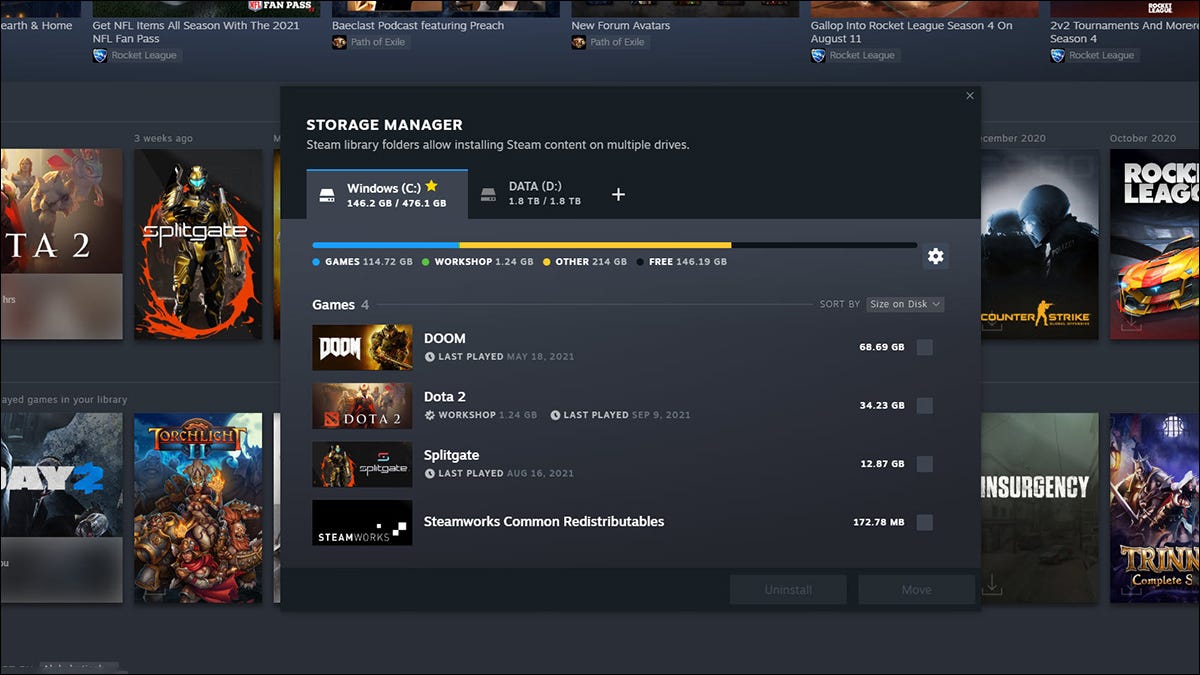
Task: Open the Size on Disk sort dropdown
Action: [x=904, y=304]
